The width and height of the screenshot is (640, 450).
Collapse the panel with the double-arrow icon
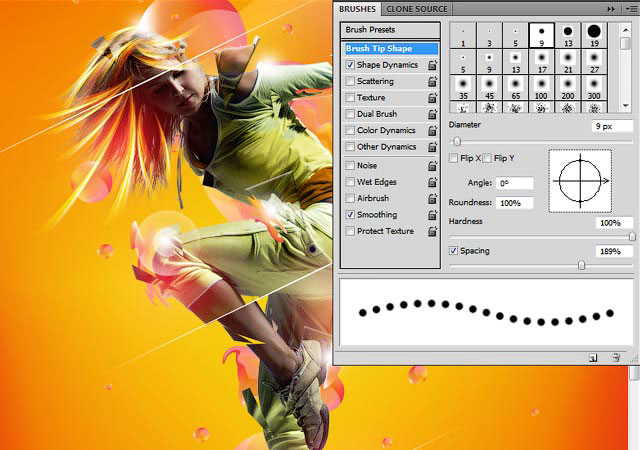611,9
